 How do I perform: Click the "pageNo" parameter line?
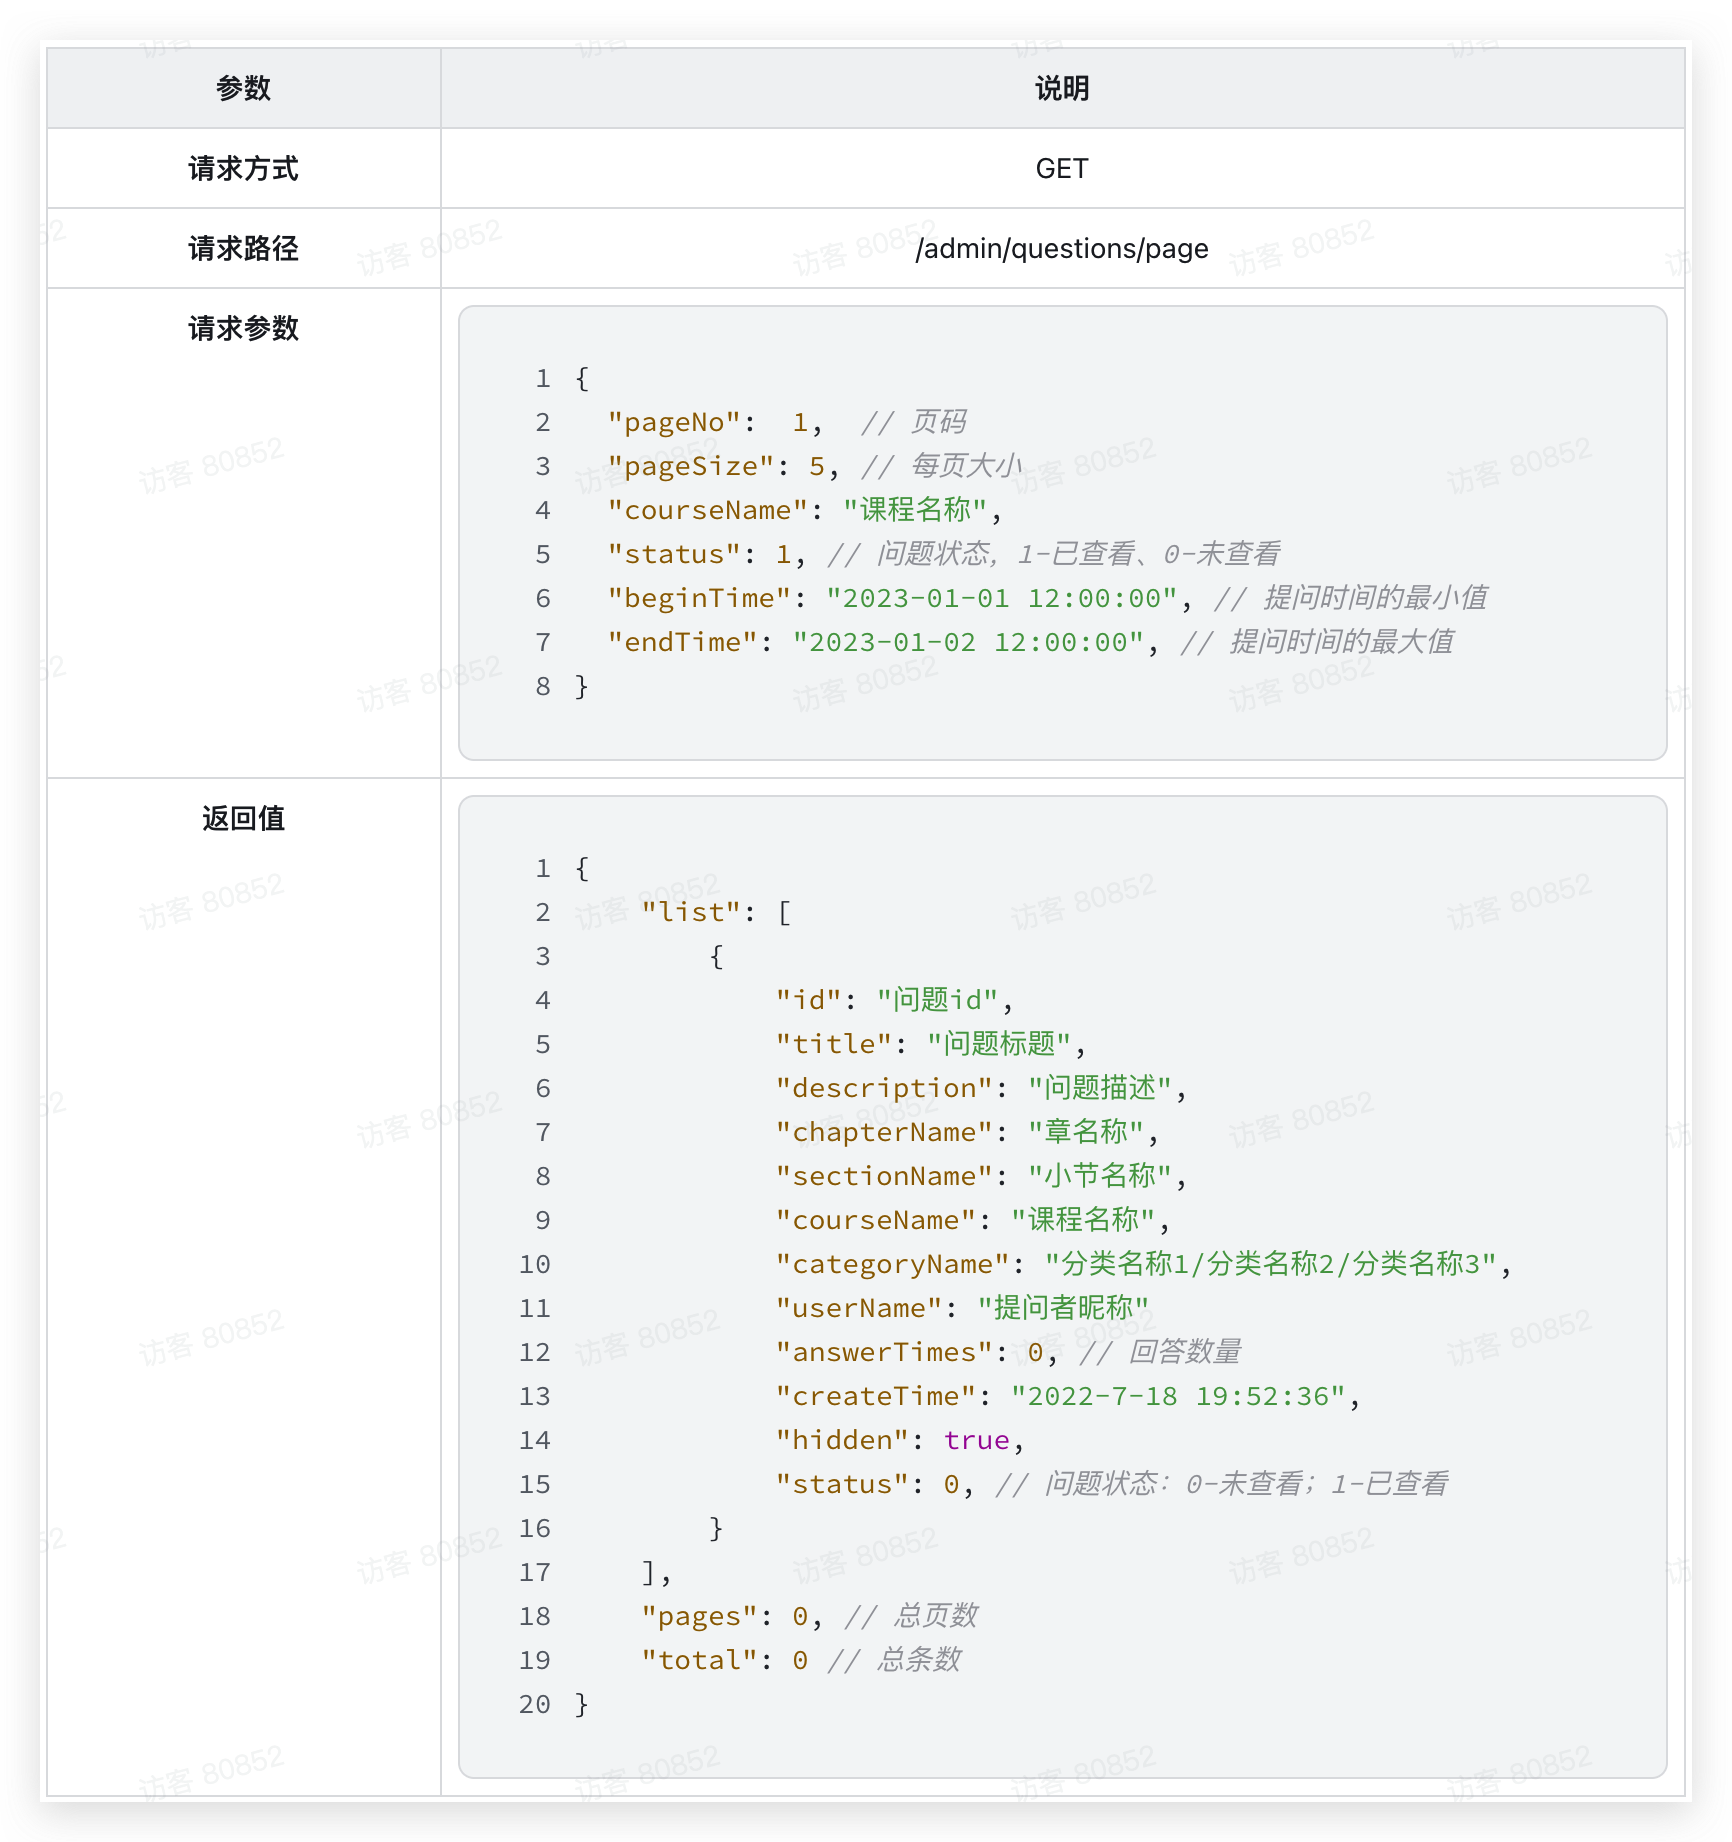coord(786,422)
